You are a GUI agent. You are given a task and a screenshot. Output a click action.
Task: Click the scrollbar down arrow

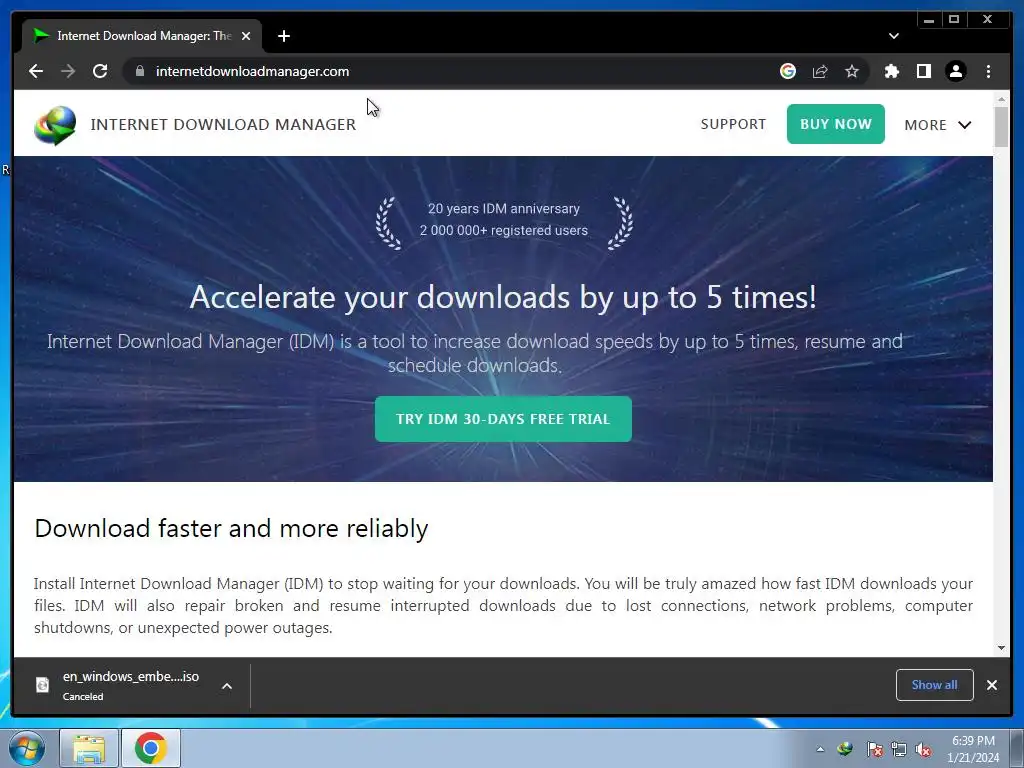[x=1001, y=648]
